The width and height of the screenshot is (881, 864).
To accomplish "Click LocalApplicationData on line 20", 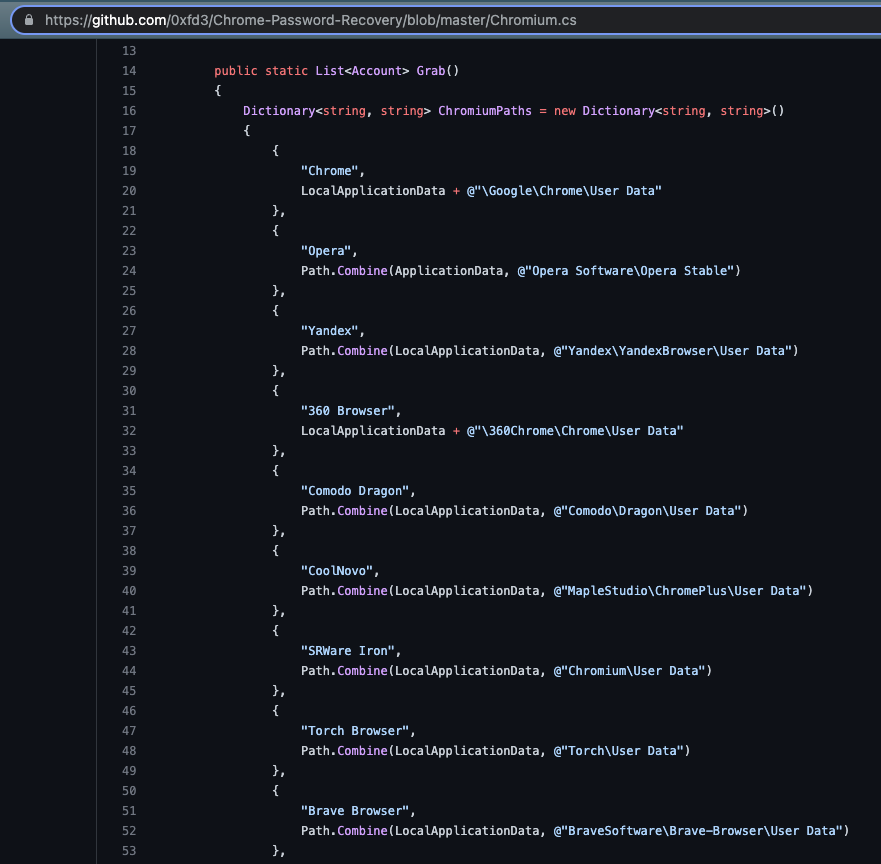I will [373, 191].
